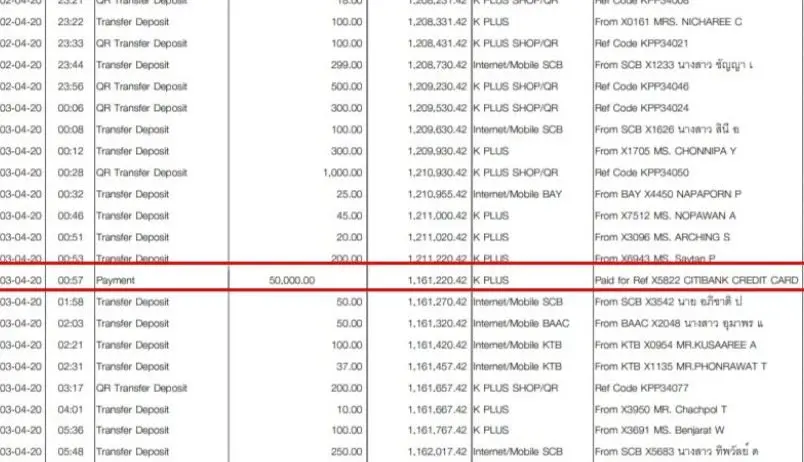This screenshot has width=804, height=462.
Task: Click the 37.00 deposit amount
Action: pyautogui.click(x=346, y=366)
